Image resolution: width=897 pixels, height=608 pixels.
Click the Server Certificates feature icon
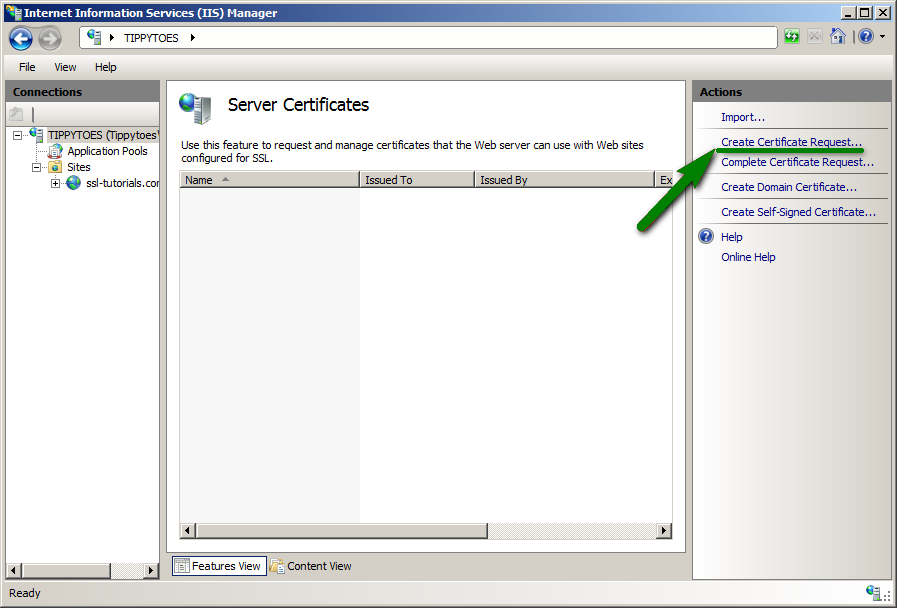click(x=195, y=108)
